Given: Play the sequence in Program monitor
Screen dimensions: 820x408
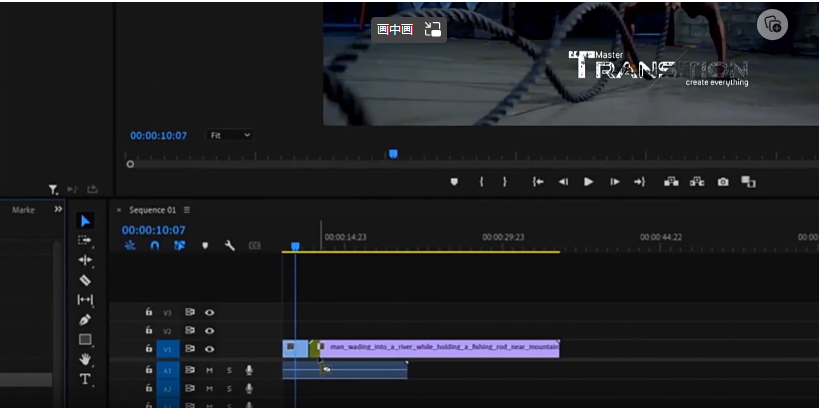Looking at the screenshot, I should click(589, 182).
